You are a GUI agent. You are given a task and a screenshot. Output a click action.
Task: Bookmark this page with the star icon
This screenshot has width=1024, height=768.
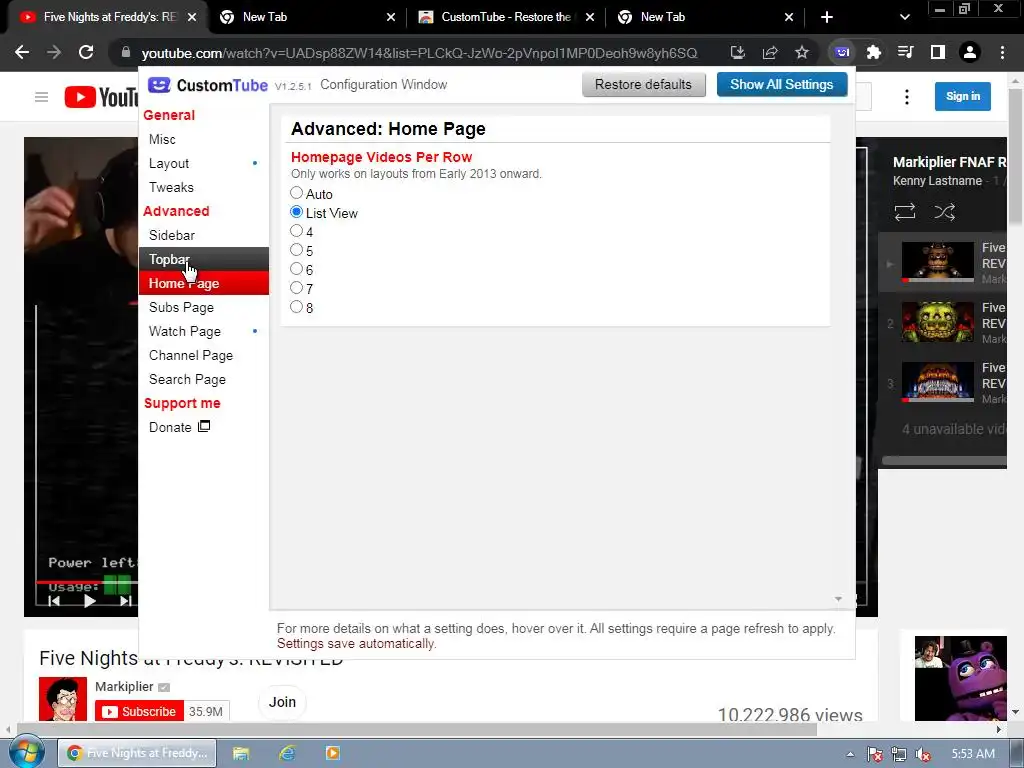tap(802, 52)
